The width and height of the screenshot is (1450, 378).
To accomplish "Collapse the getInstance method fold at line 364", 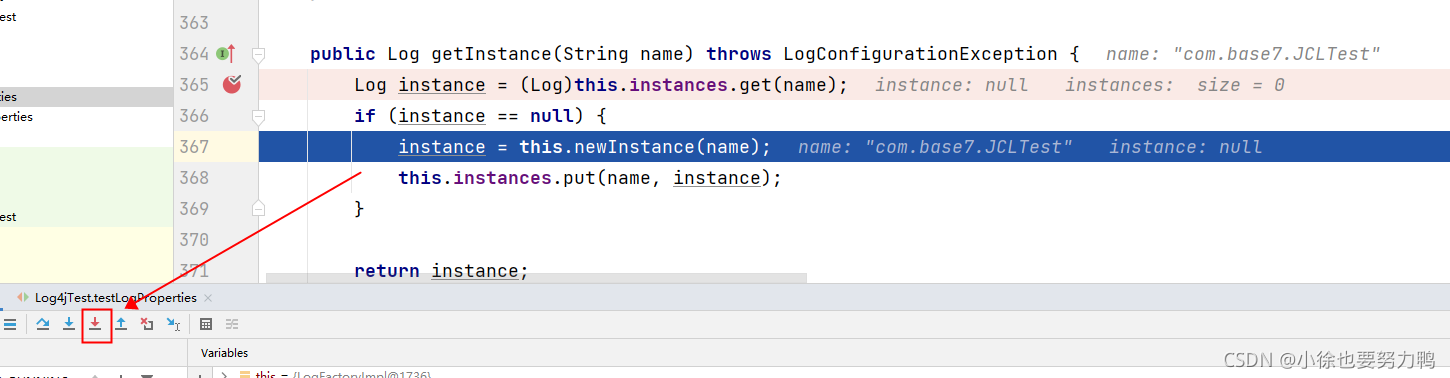I will pyautogui.click(x=258, y=54).
